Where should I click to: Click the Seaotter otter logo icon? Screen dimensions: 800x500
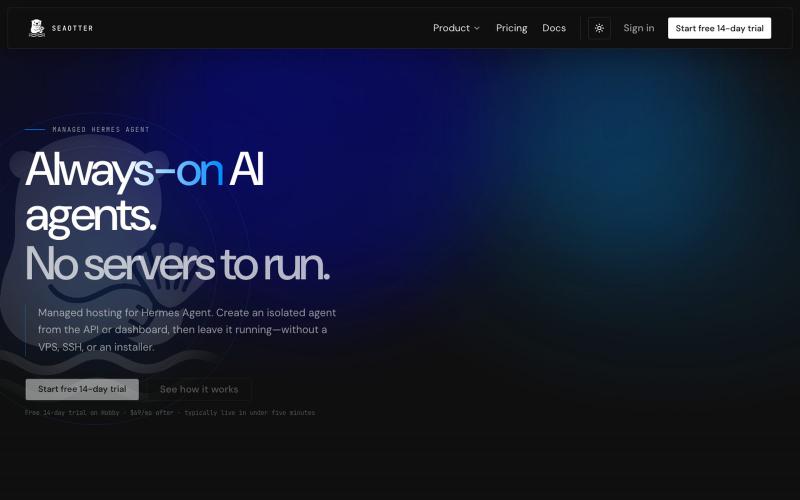pos(37,28)
